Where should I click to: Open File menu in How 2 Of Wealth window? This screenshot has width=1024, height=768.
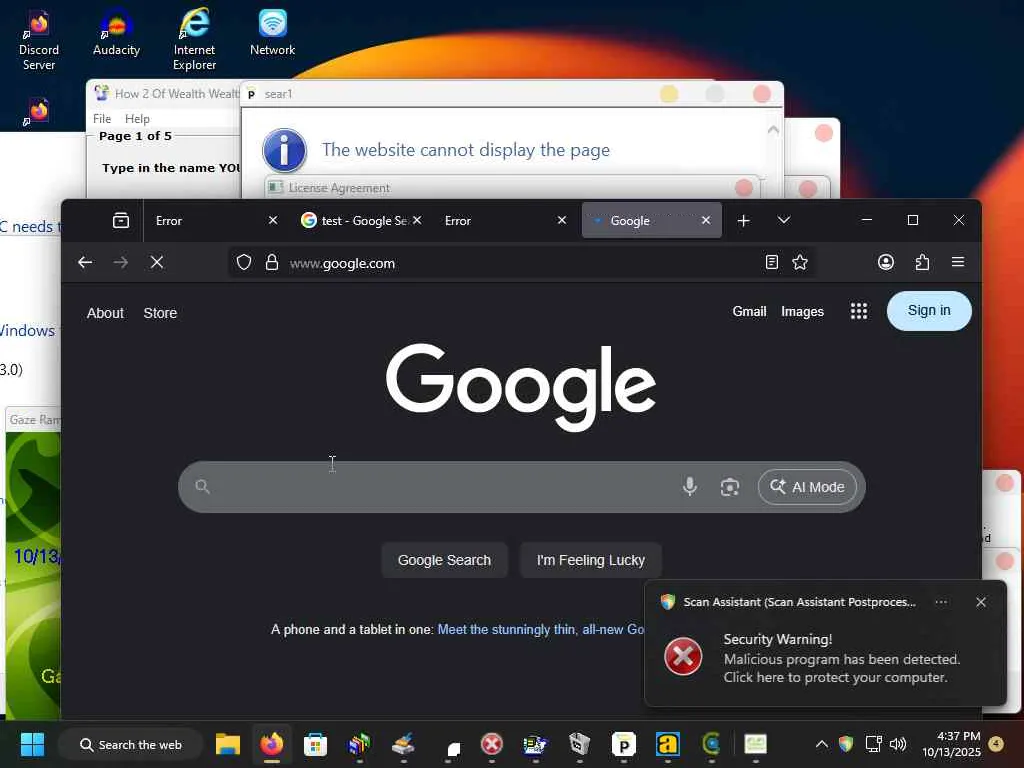click(102, 119)
